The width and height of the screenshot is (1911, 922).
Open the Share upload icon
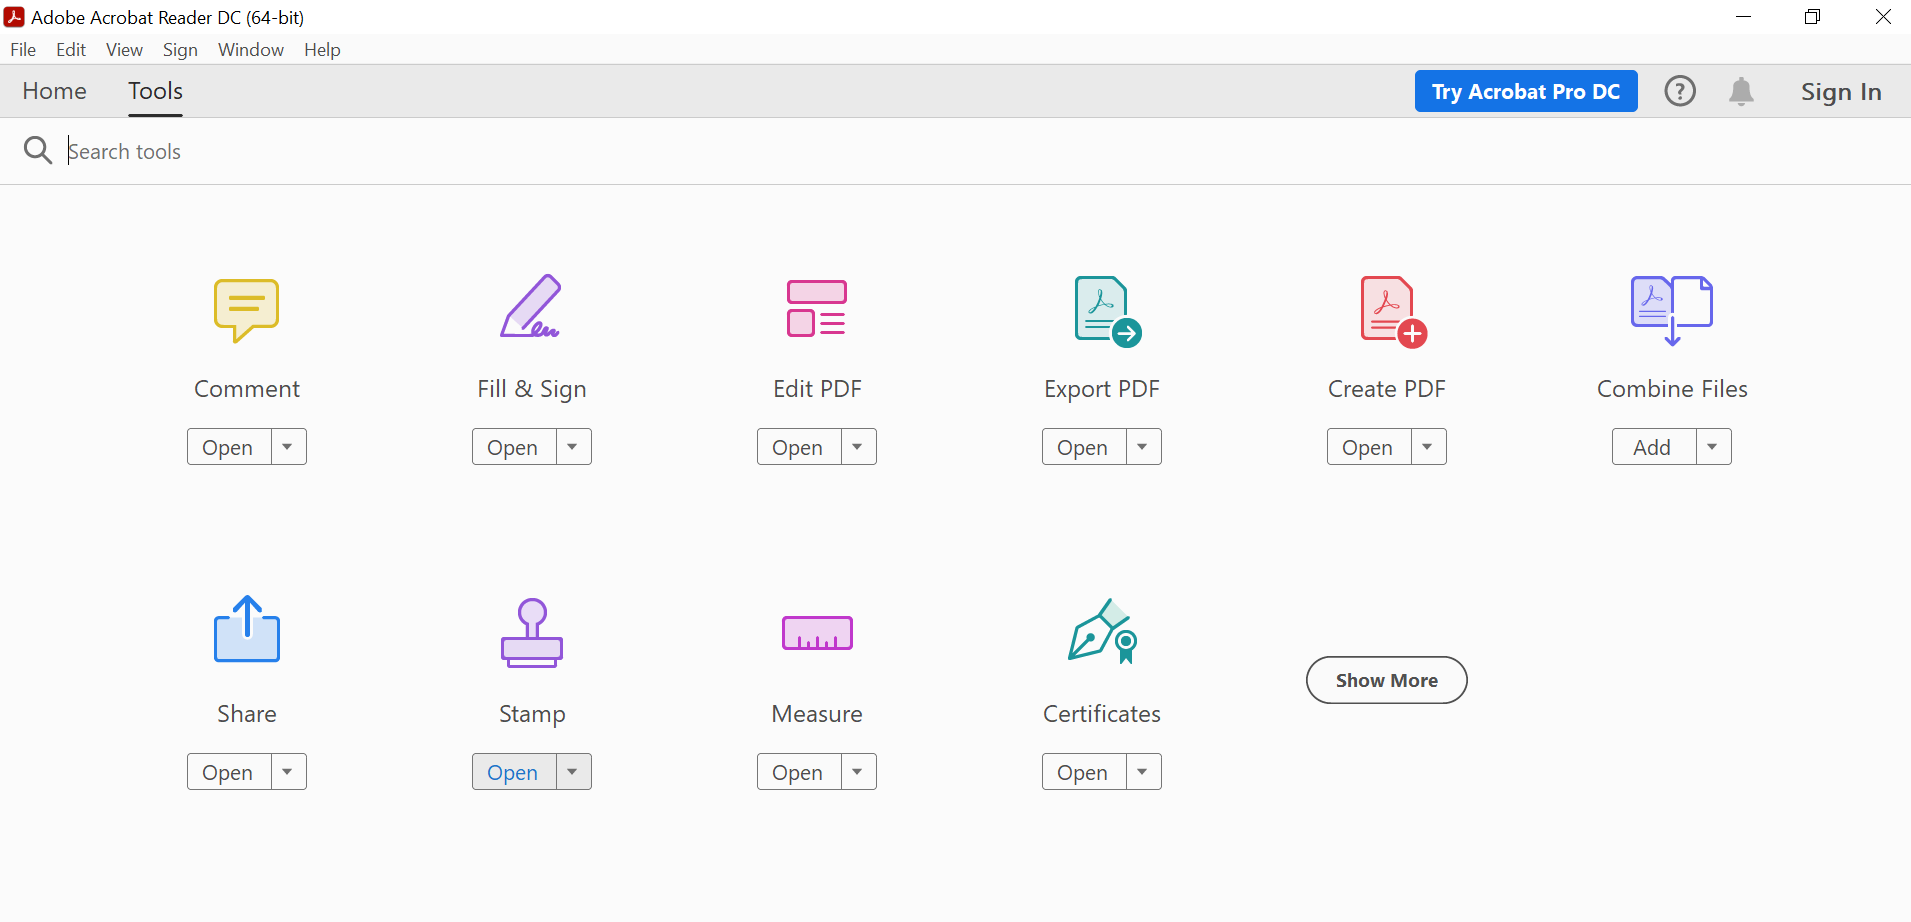pos(246,630)
